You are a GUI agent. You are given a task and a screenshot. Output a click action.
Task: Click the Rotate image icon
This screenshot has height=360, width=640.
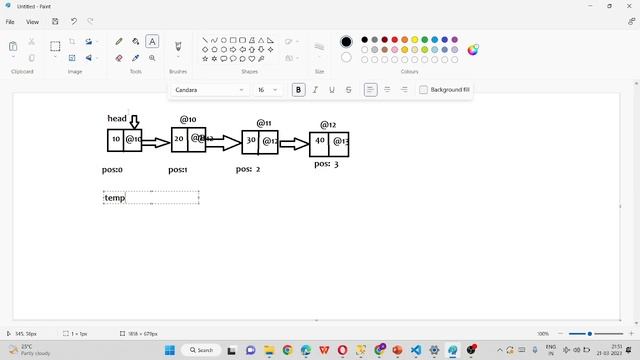click(x=89, y=41)
